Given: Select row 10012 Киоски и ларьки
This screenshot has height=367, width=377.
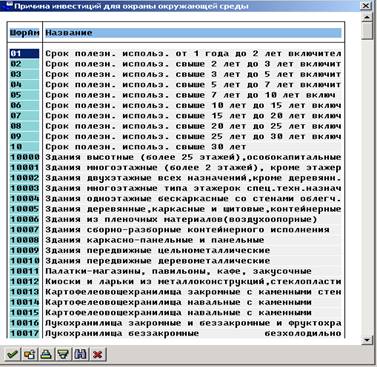Looking at the screenshot, I should click(x=176, y=281).
